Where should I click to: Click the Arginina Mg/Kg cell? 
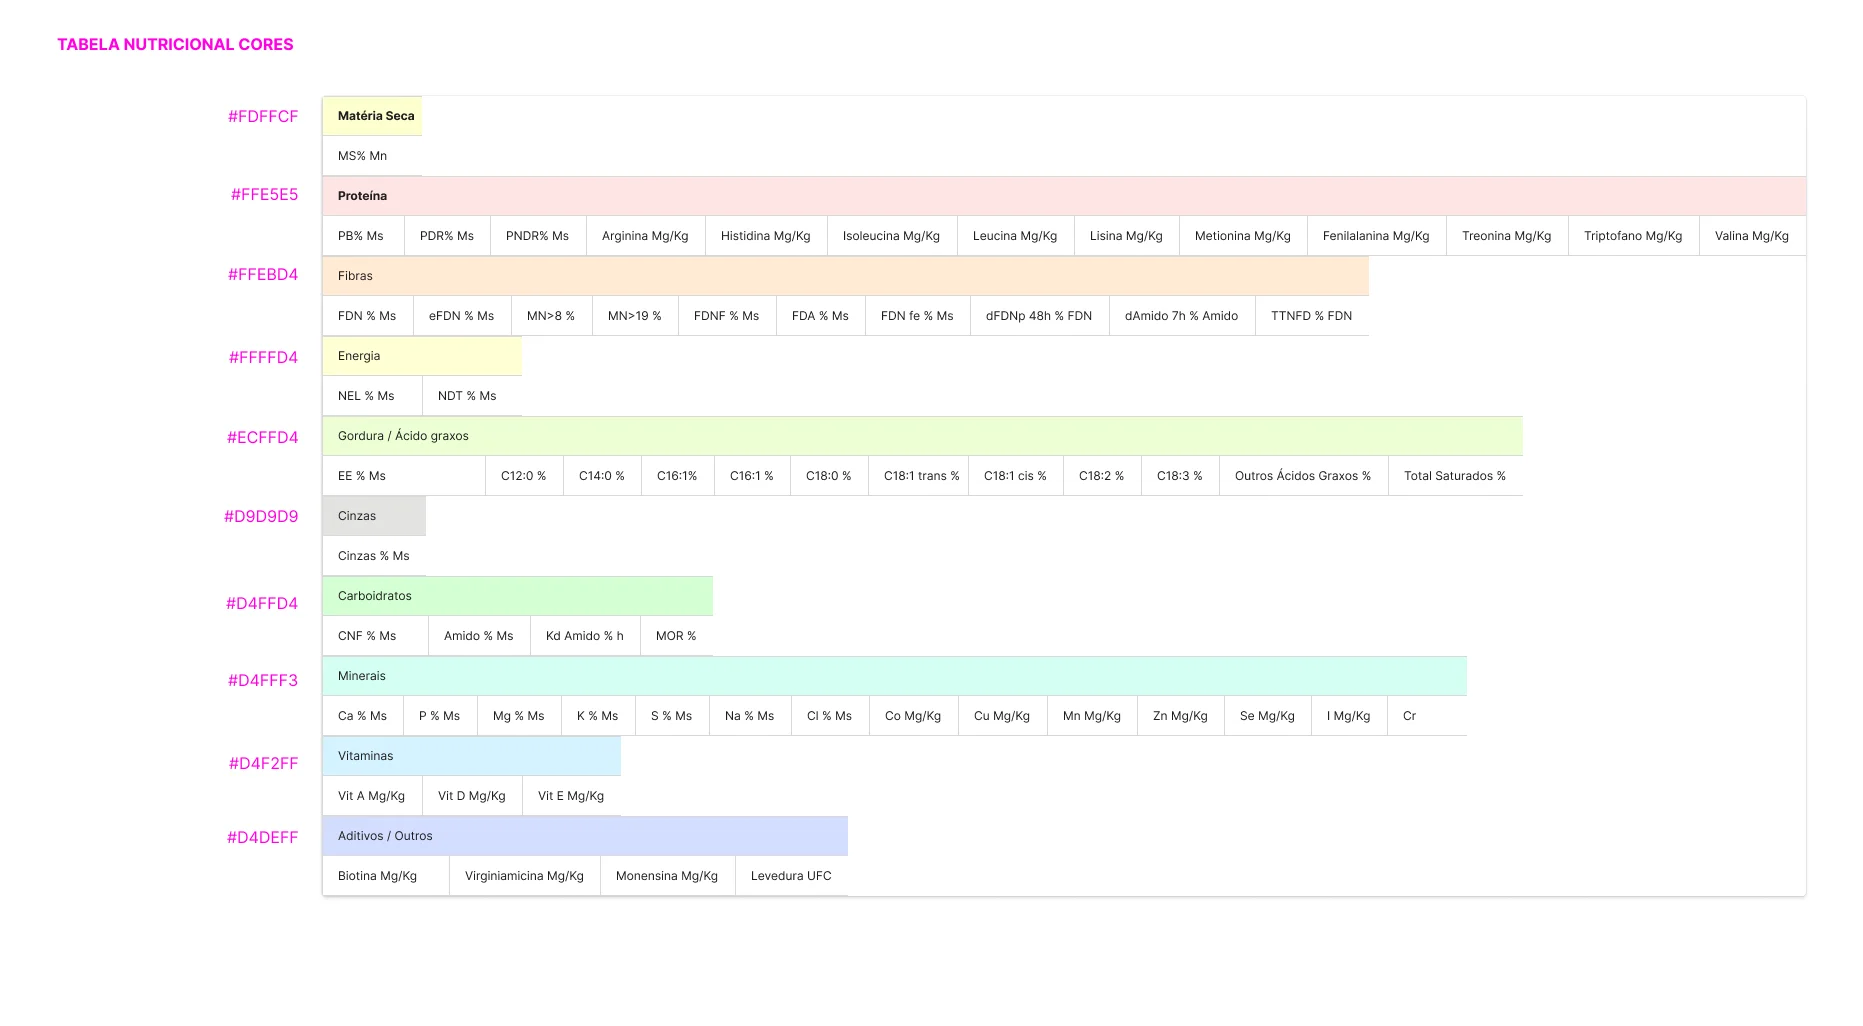point(645,236)
